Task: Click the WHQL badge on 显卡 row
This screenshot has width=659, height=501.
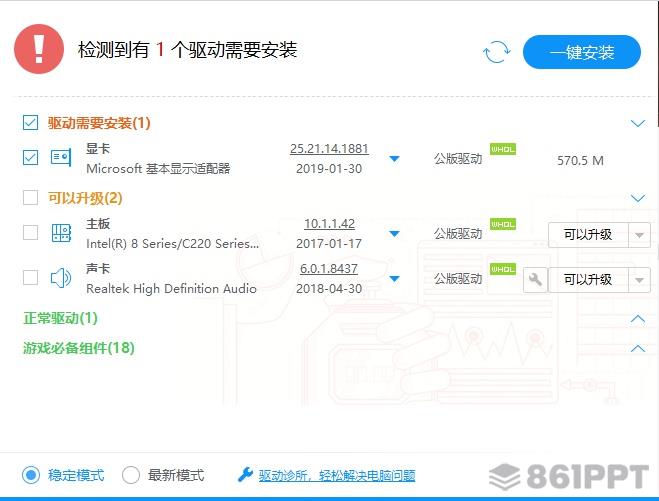Action: tap(503, 149)
